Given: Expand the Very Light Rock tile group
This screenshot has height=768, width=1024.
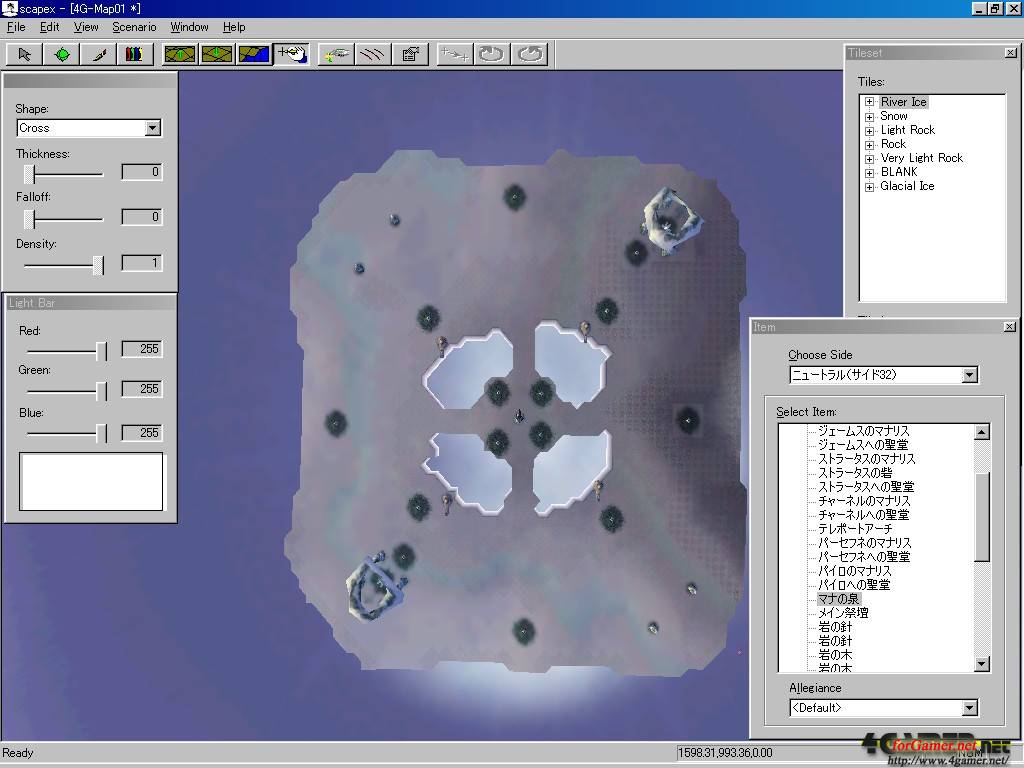Looking at the screenshot, I should (869, 159).
